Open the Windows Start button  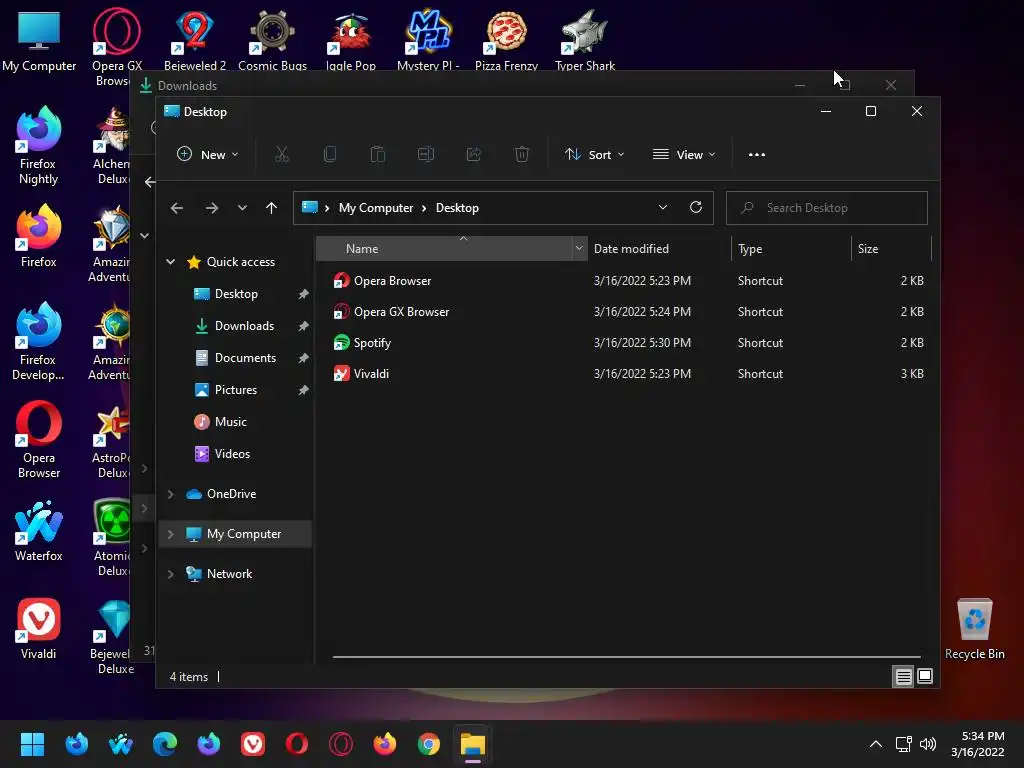32,744
